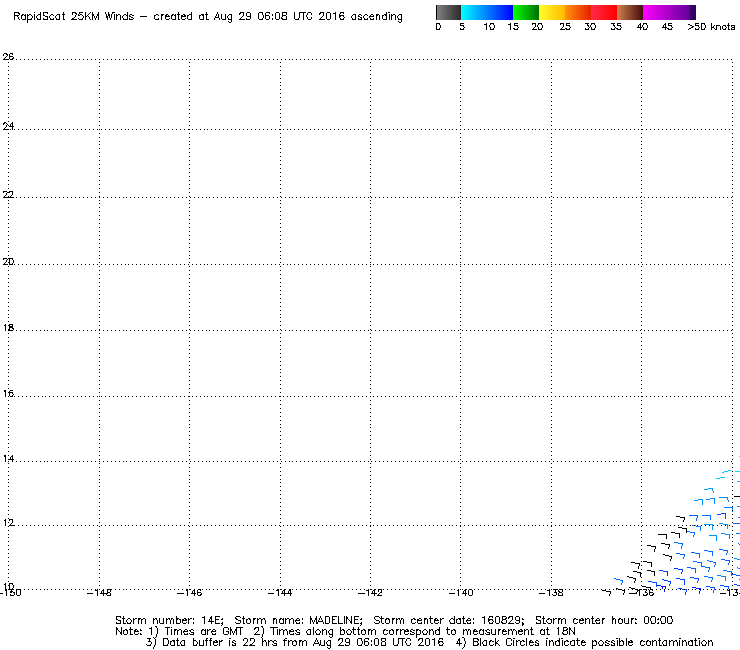Click latitude axis label 26

click(x=8, y=57)
